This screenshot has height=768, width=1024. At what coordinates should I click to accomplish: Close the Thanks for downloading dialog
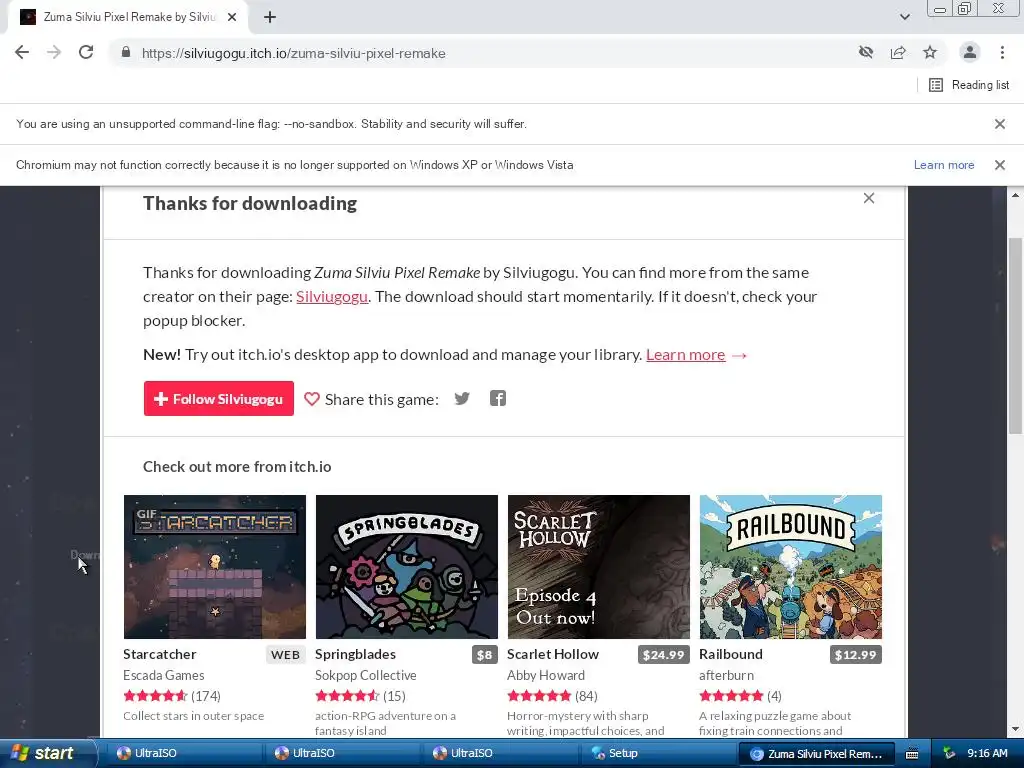point(869,198)
